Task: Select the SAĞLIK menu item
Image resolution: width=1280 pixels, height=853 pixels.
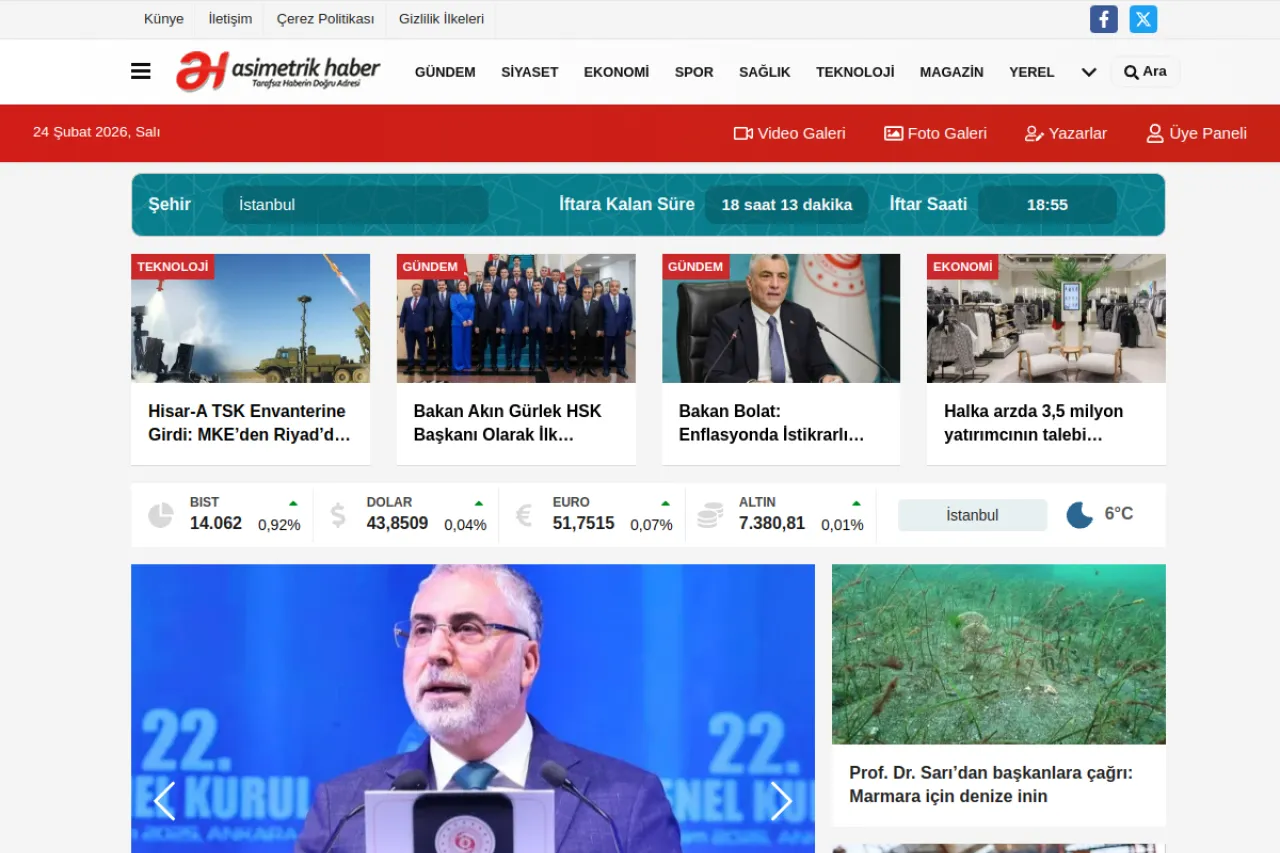Action: click(x=764, y=72)
